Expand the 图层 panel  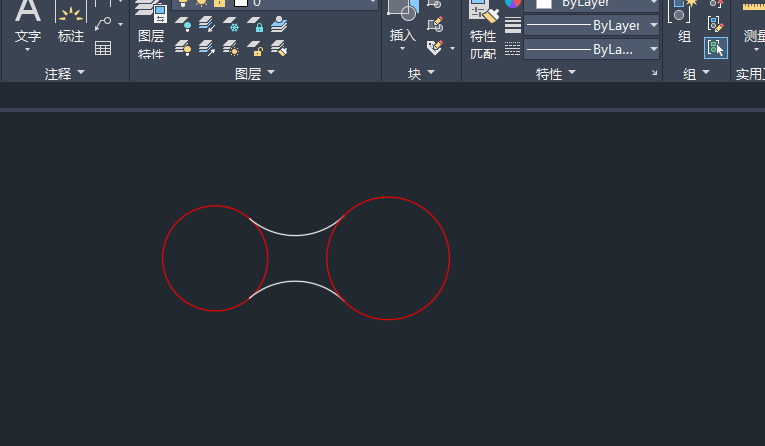coord(255,74)
